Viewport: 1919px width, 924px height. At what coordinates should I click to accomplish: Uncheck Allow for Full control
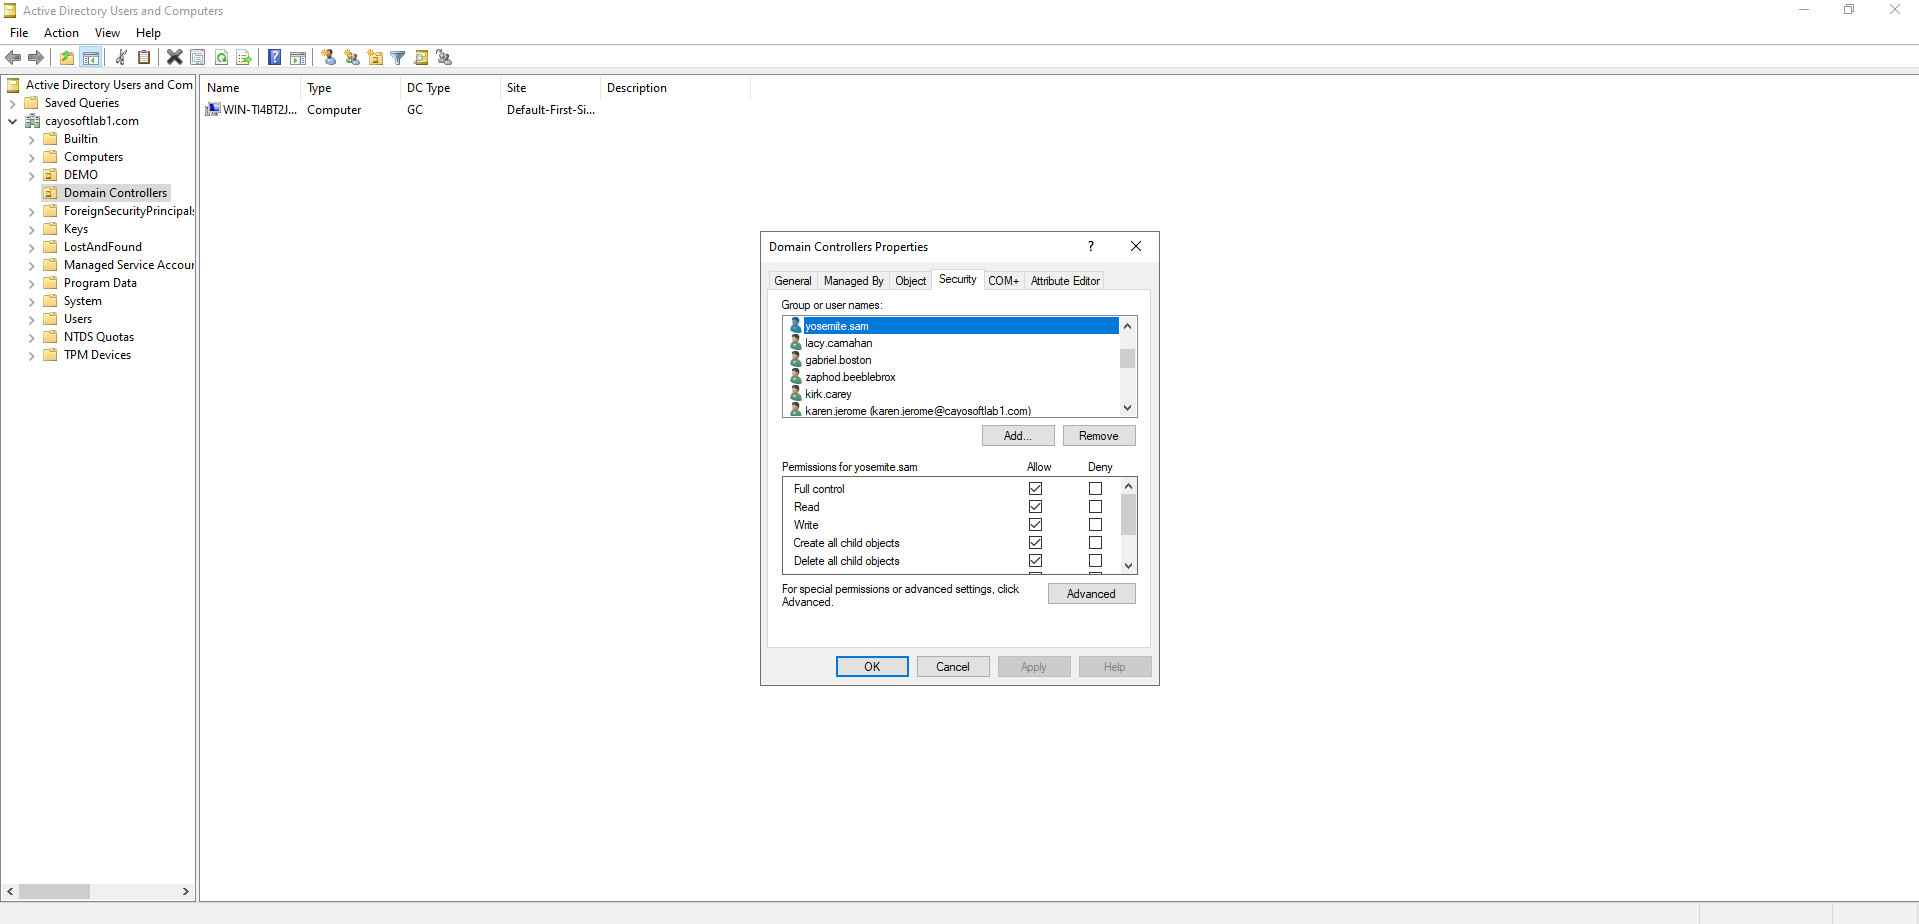click(1035, 489)
